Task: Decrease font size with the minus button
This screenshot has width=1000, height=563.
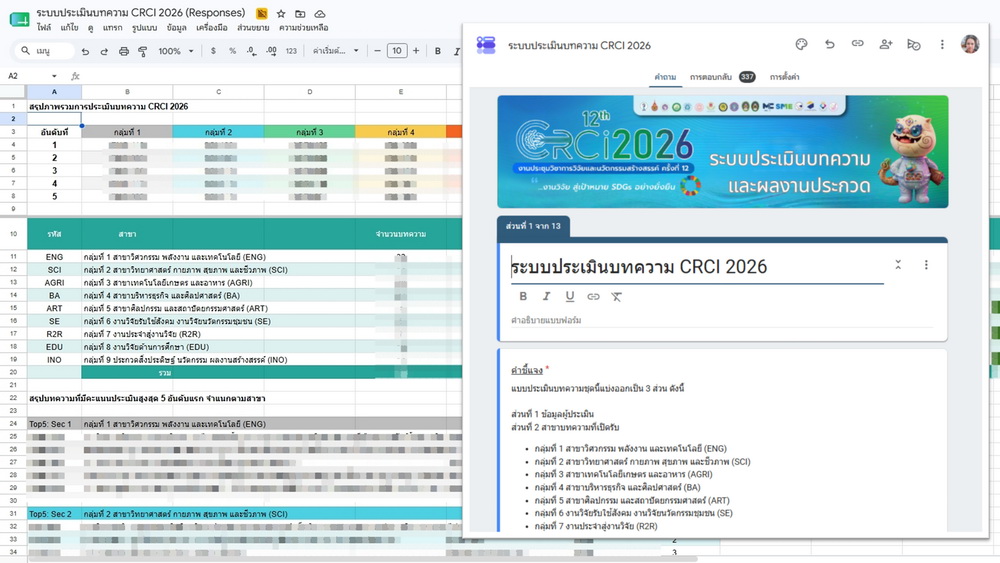Action: (378, 51)
